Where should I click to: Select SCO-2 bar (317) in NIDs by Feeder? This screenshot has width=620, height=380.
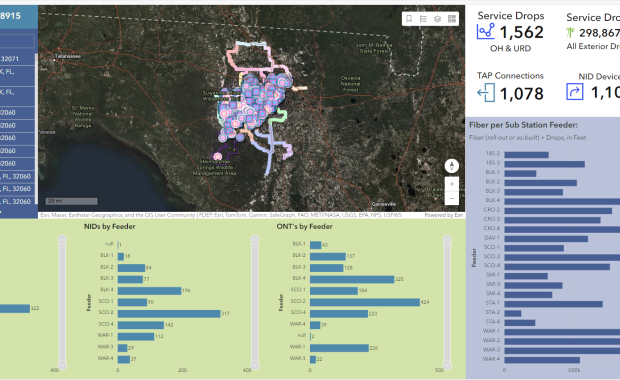pyautogui.click(x=169, y=314)
